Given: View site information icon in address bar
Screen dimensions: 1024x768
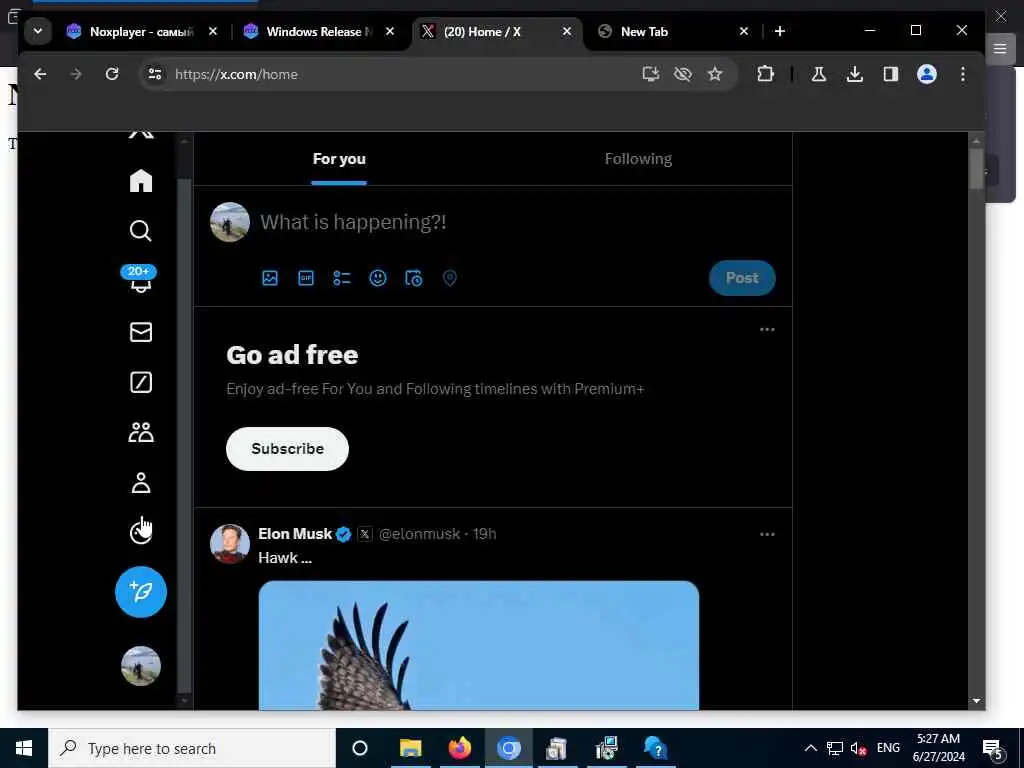Looking at the screenshot, I should click(x=155, y=74).
